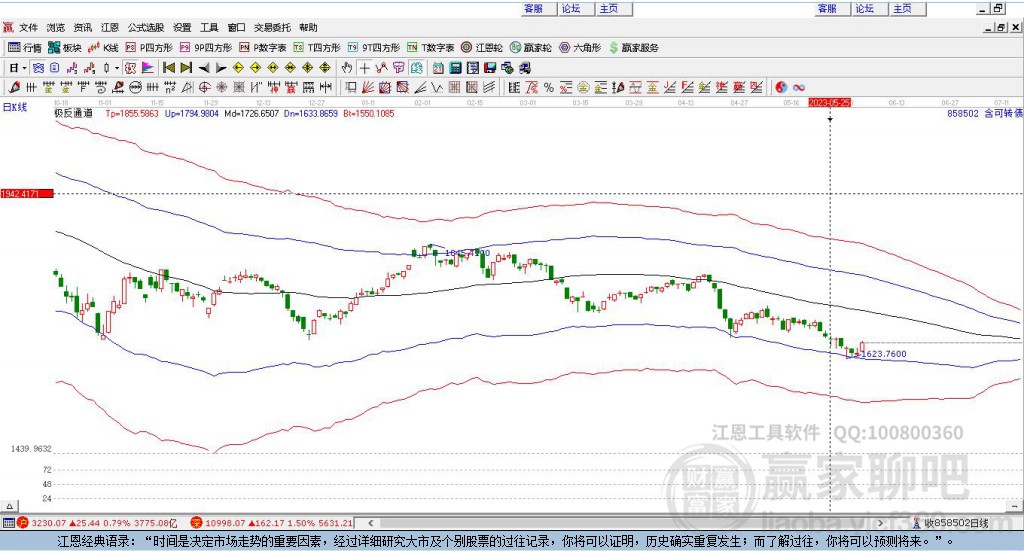Open the T四方形 tool
The height and width of the screenshot is (551, 1024).
tap(317, 48)
